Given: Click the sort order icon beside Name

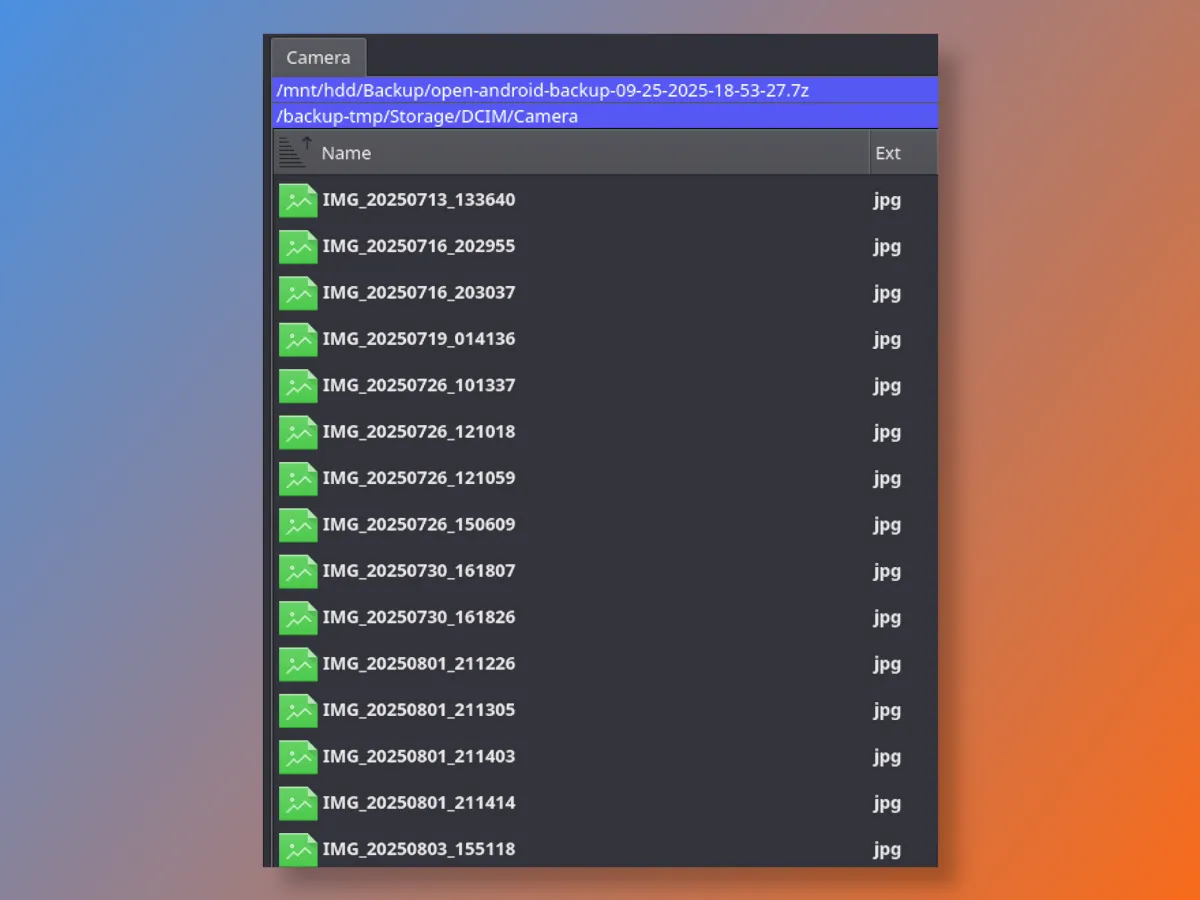Looking at the screenshot, I should pyautogui.click(x=294, y=152).
